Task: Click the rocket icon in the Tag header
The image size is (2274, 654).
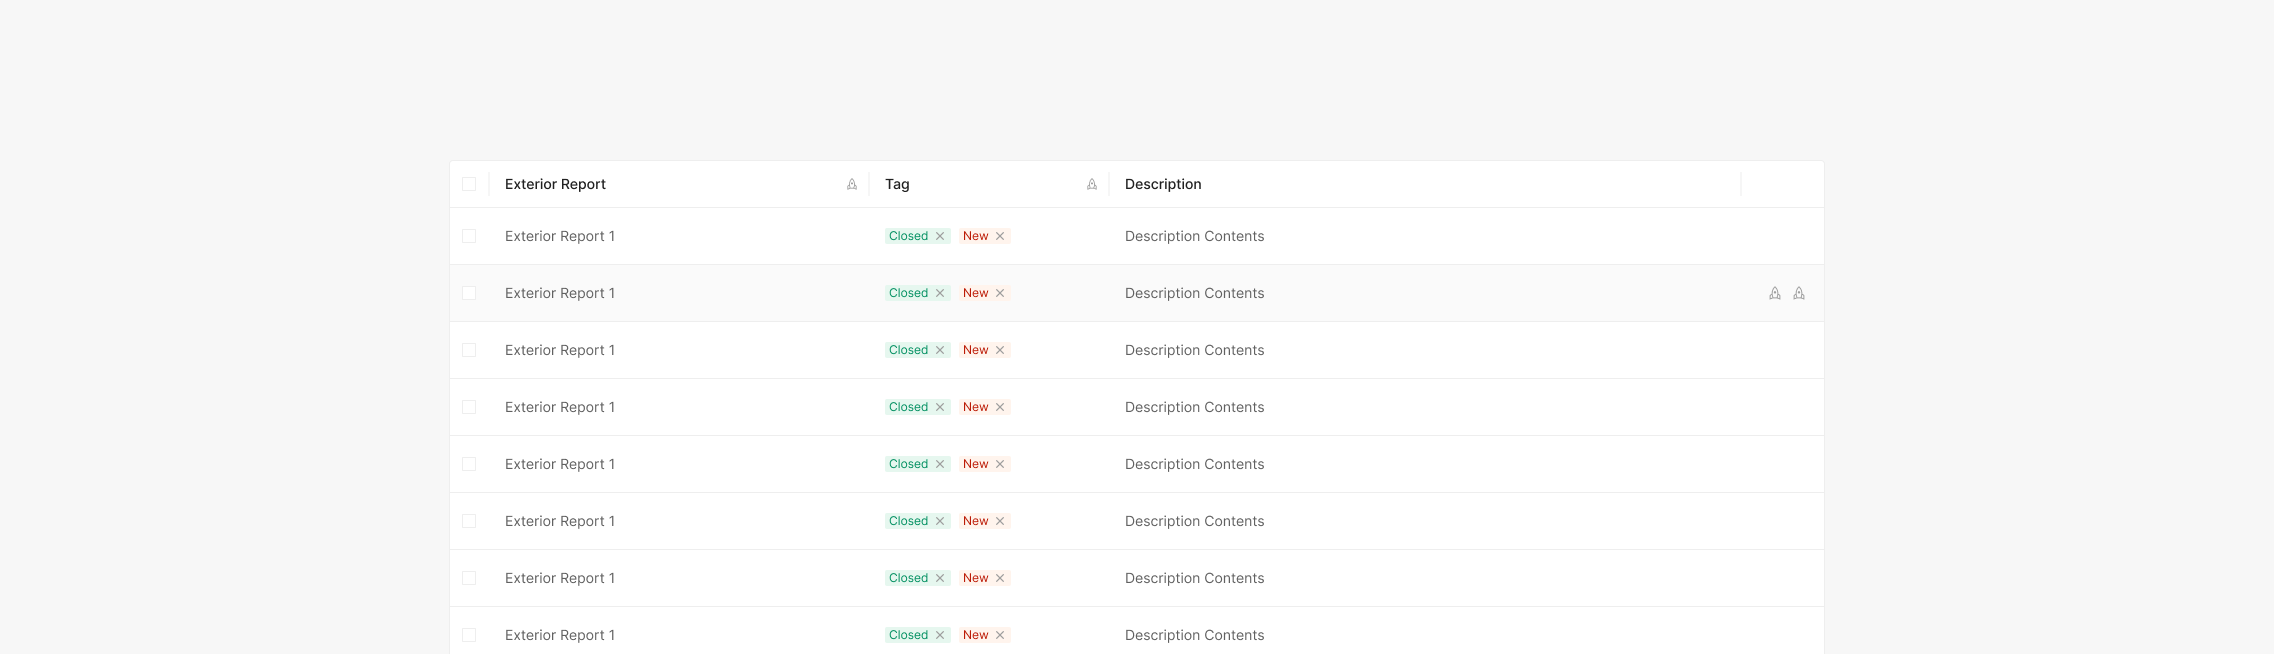Action: (x=1092, y=184)
